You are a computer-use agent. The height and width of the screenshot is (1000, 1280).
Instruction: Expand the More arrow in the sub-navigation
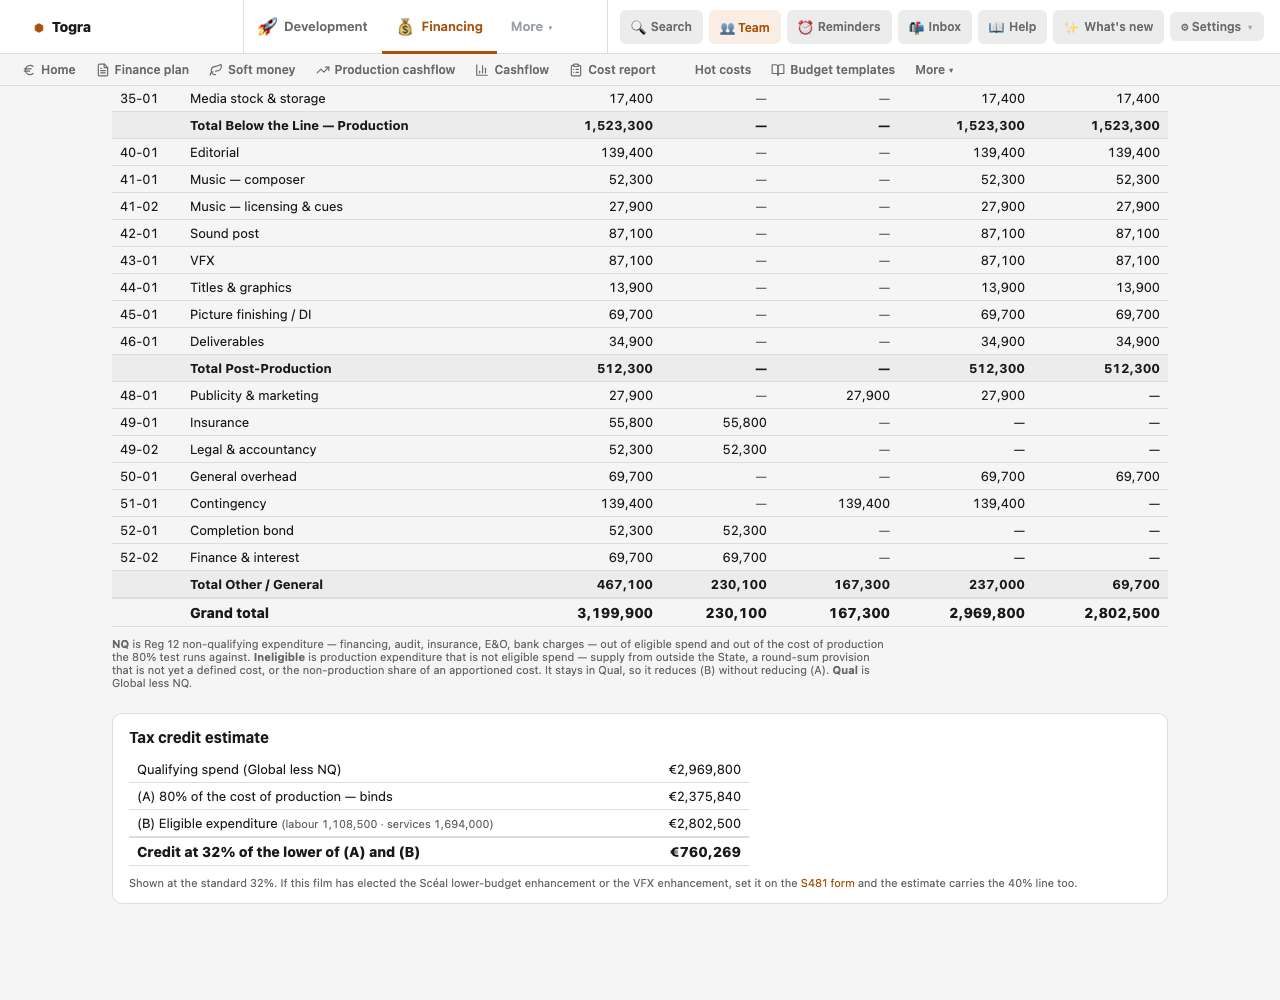click(951, 70)
